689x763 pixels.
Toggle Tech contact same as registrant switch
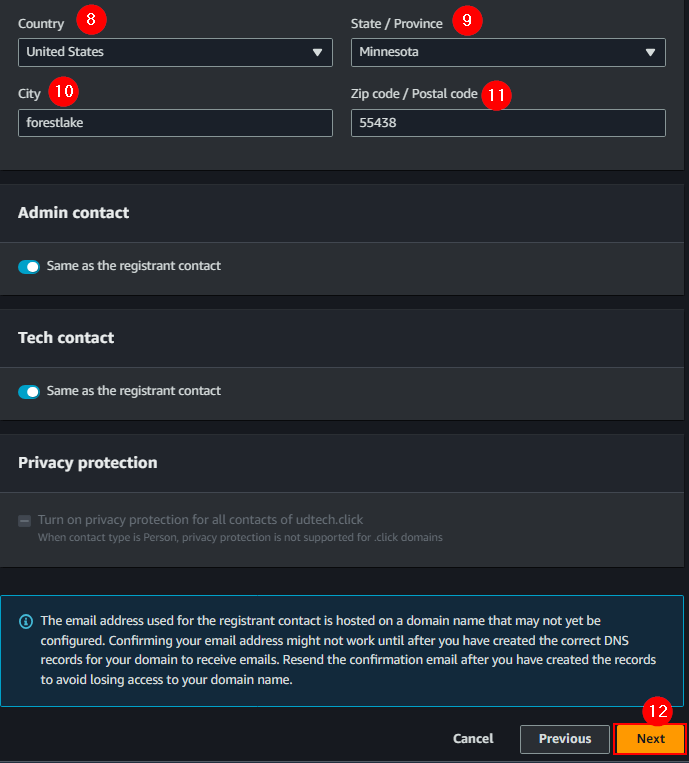point(29,391)
